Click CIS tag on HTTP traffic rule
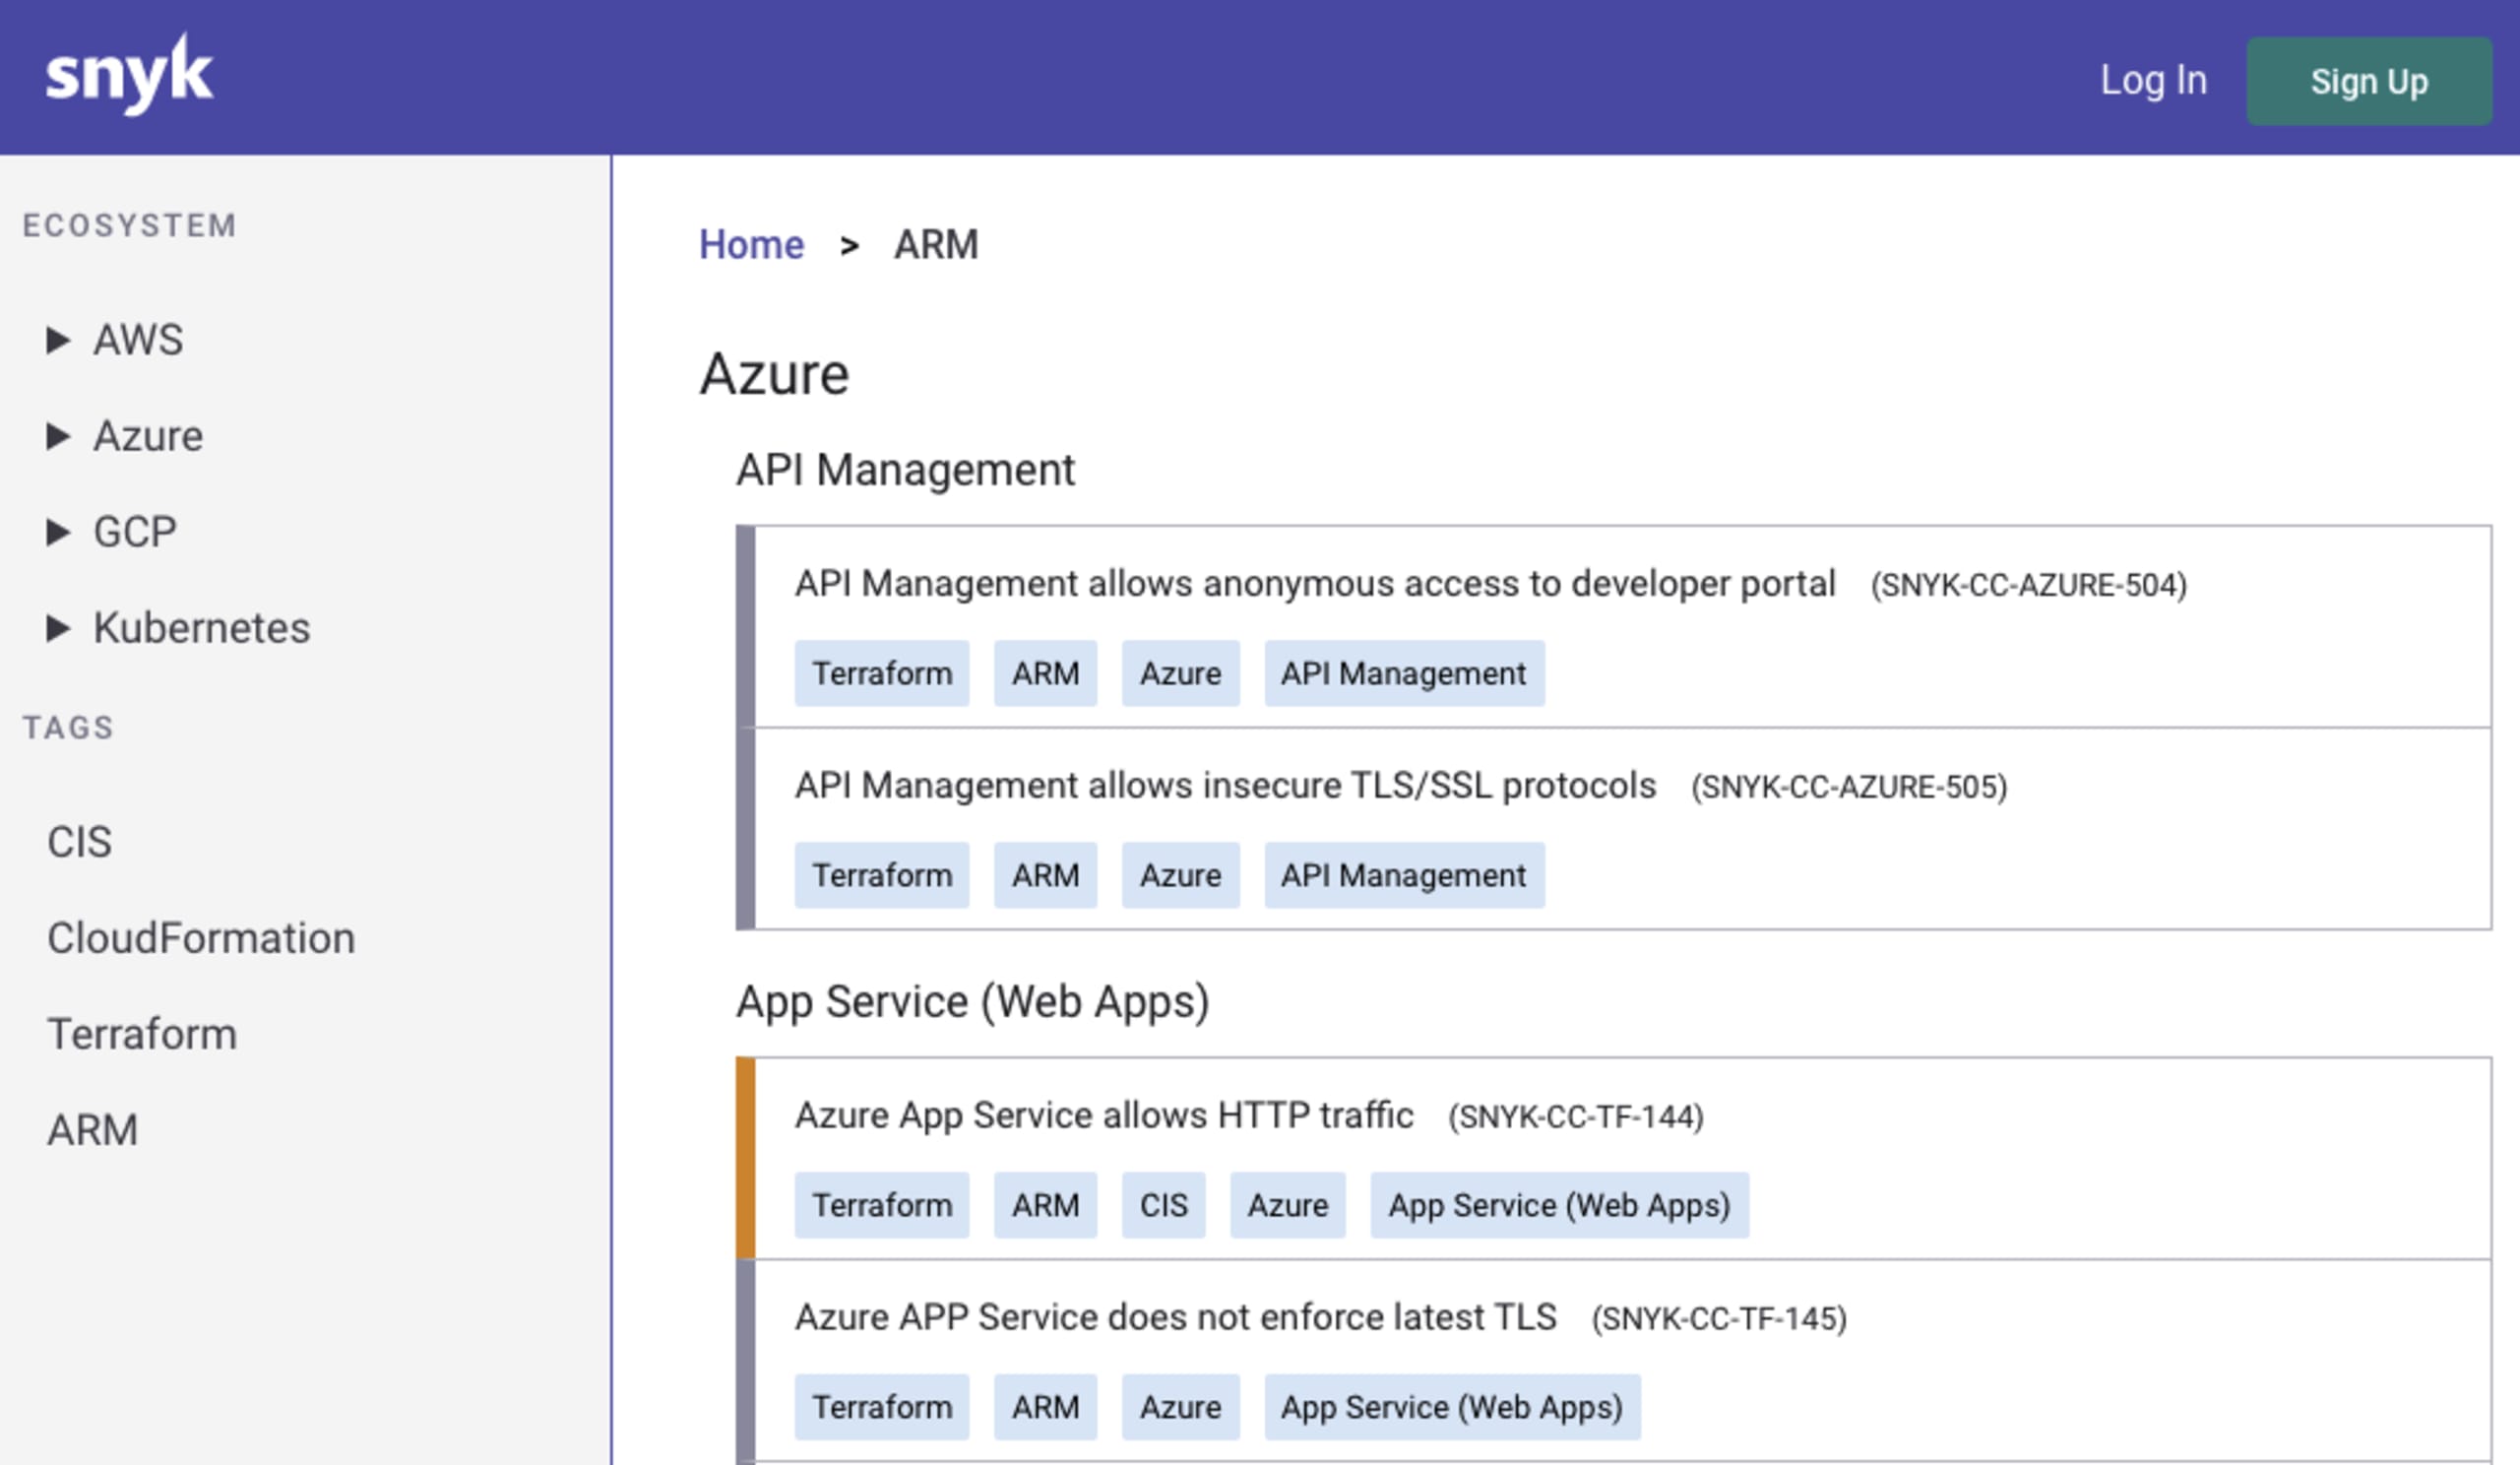The height and width of the screenshot is (1465, 2520). (x=1163, y=1206)
